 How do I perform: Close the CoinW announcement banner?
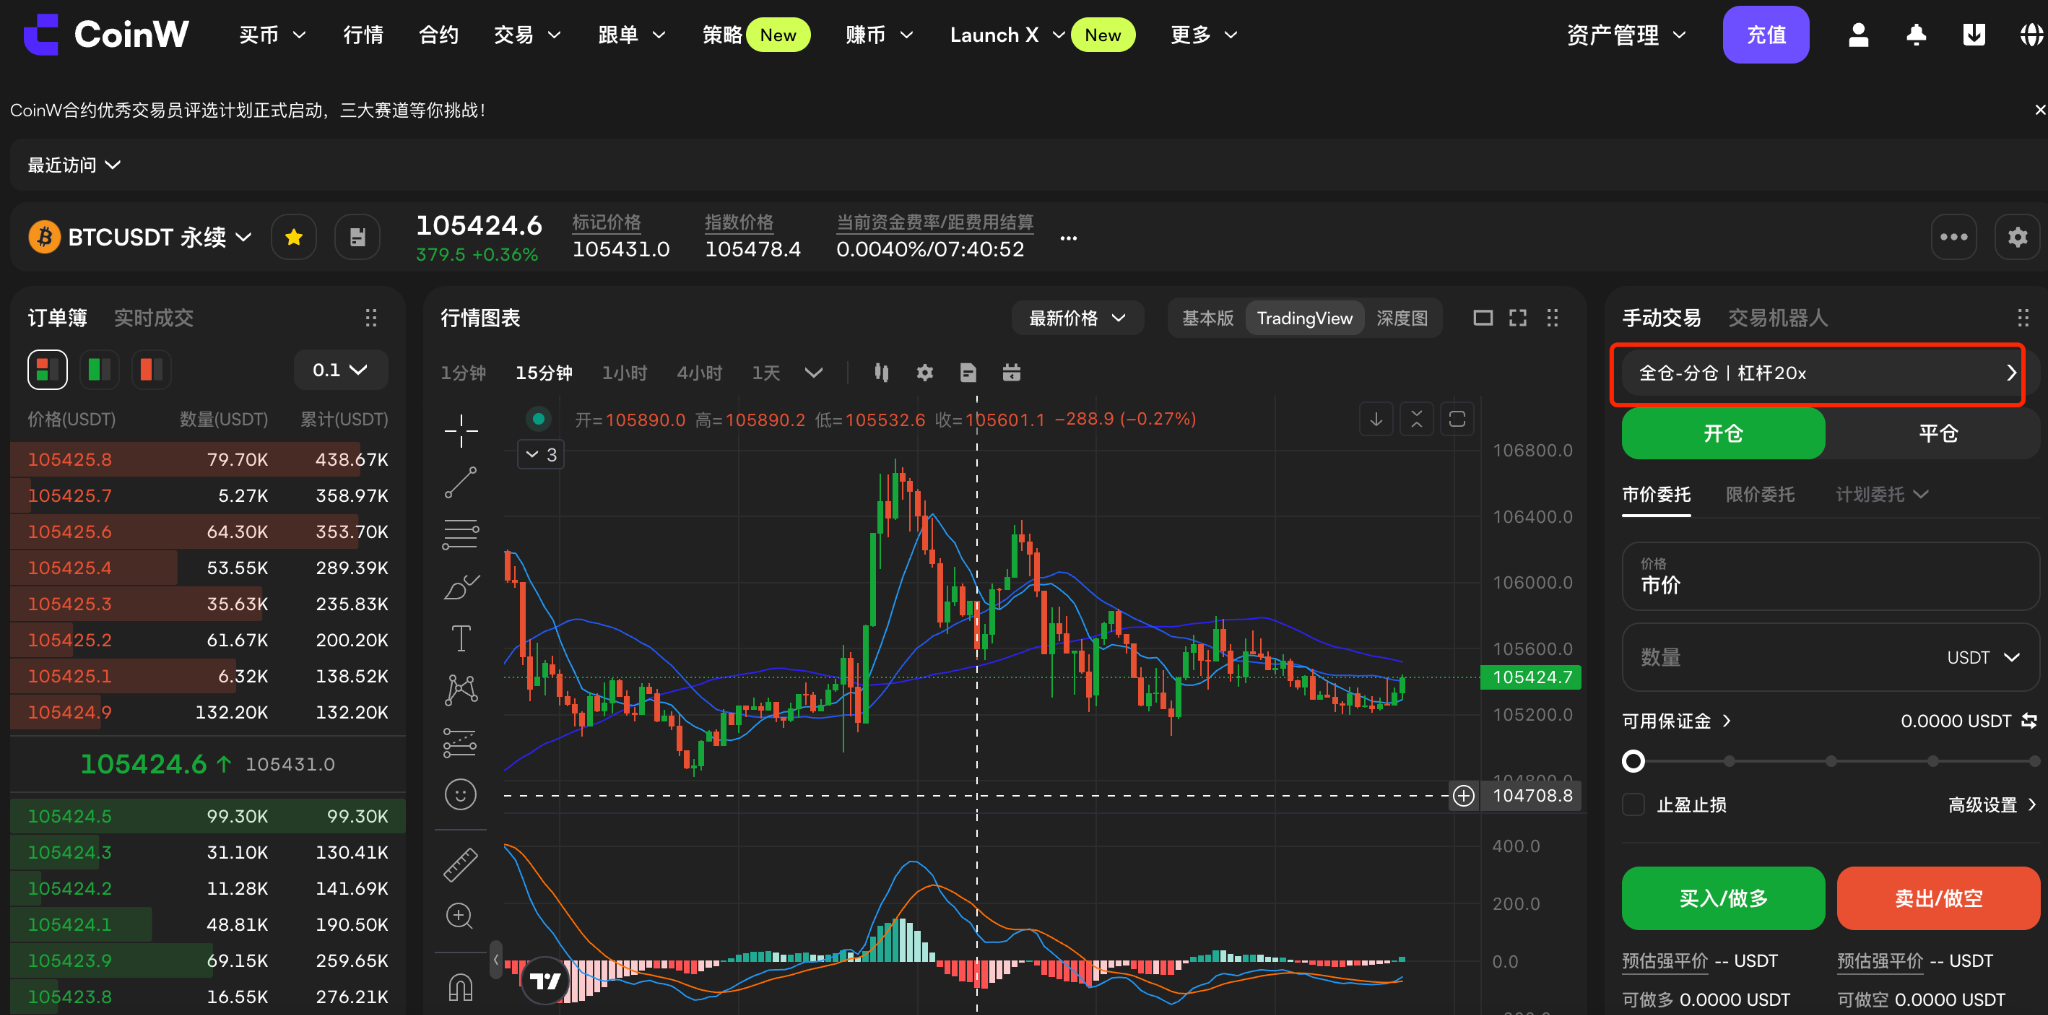pyautogui.click(x=2039, y=110)
